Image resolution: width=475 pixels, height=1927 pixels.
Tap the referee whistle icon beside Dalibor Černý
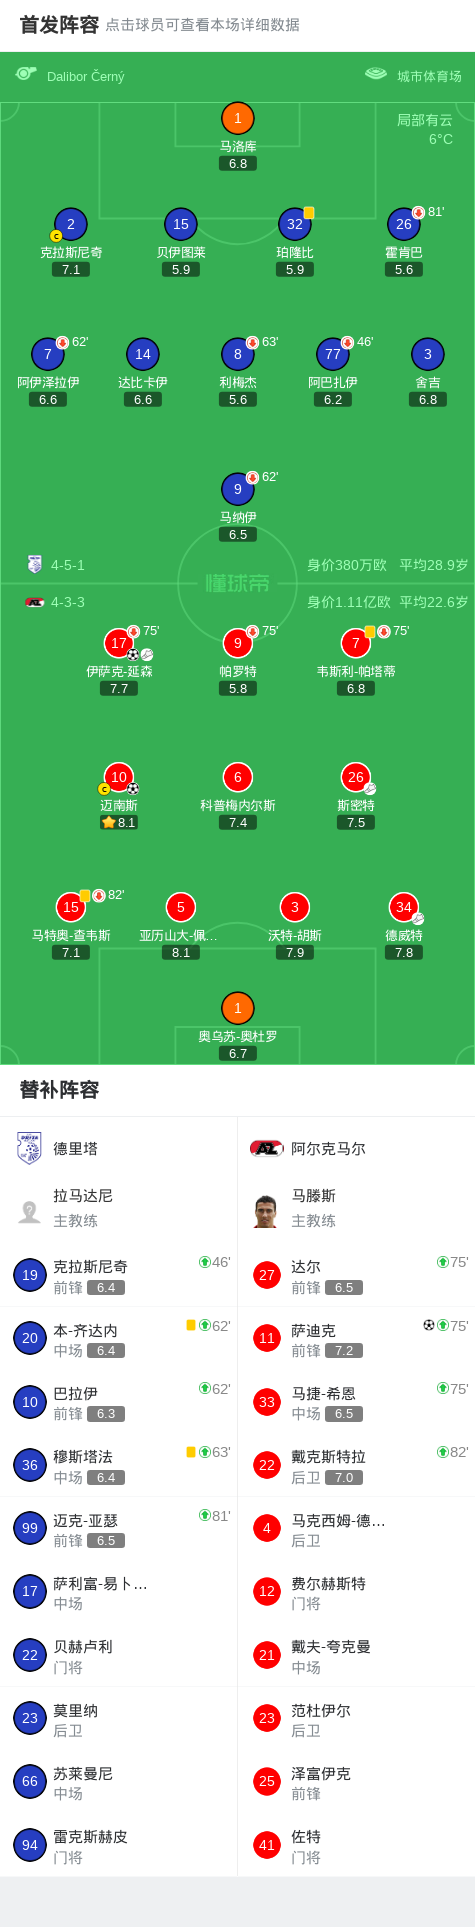pos(26,74)
